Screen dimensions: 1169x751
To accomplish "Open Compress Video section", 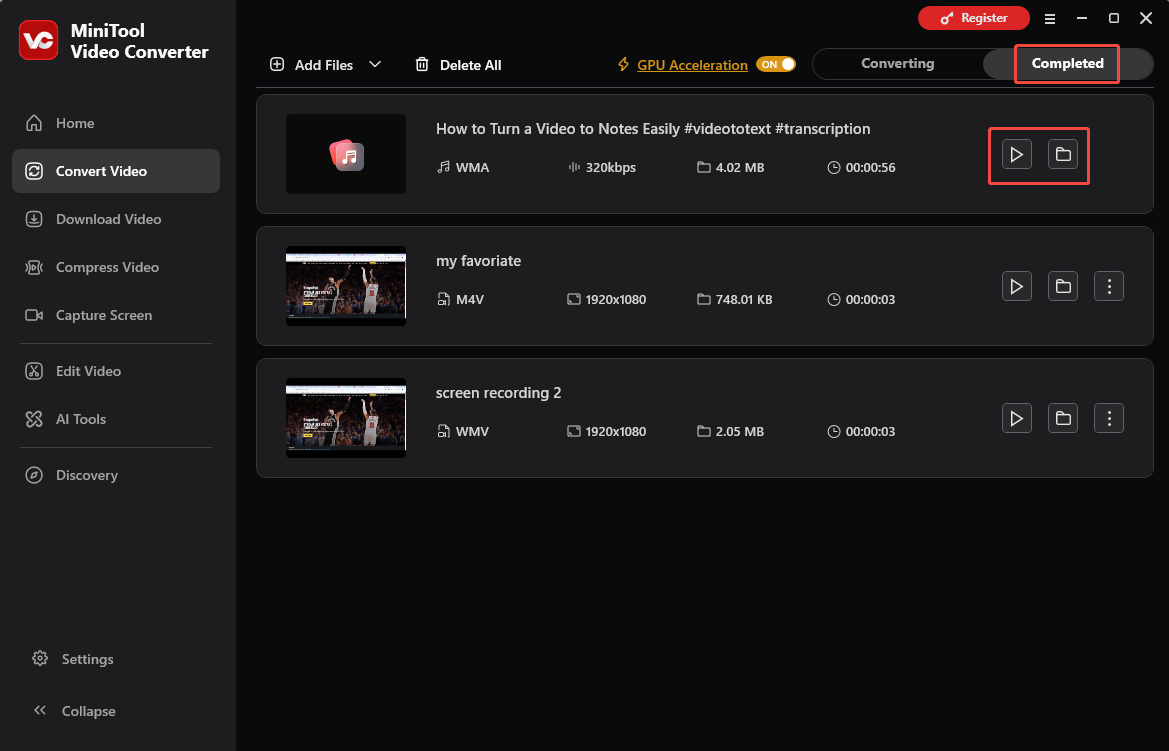I will click(x=116, y=267).
